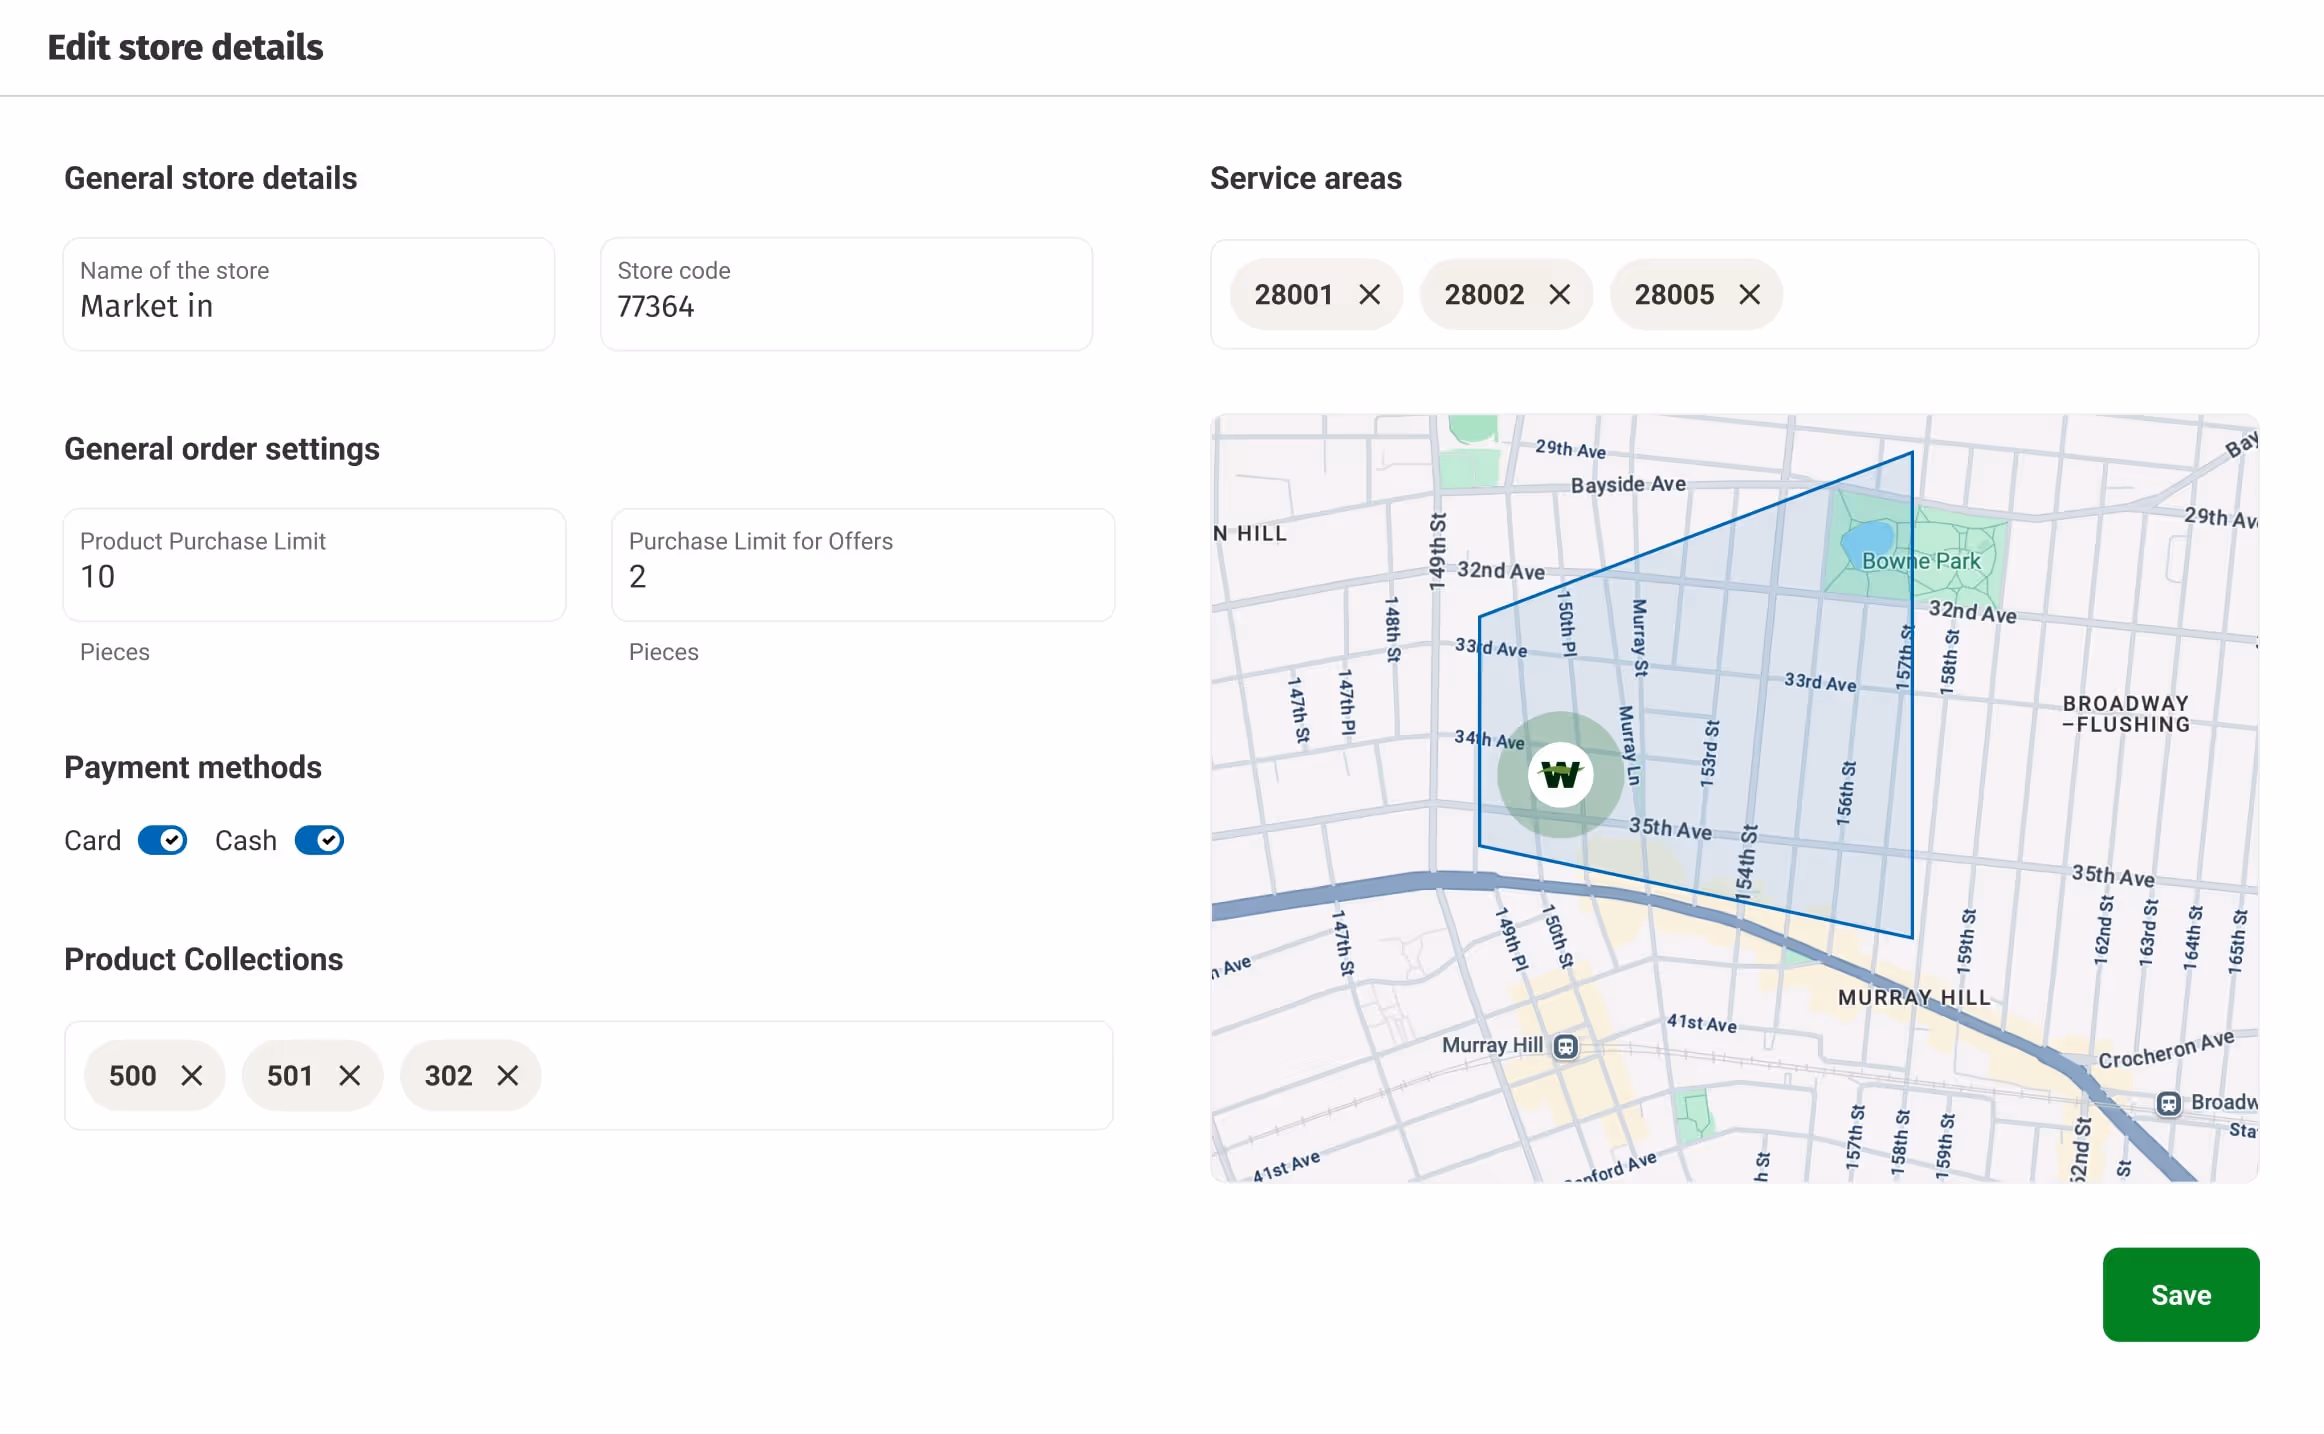
Task: Click the Save button
Action: (x=2180, y=1294)
